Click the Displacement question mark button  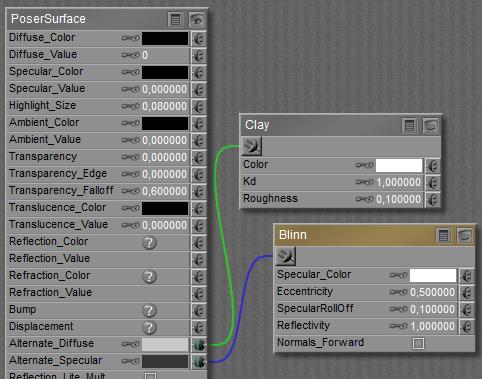point(149,328)
